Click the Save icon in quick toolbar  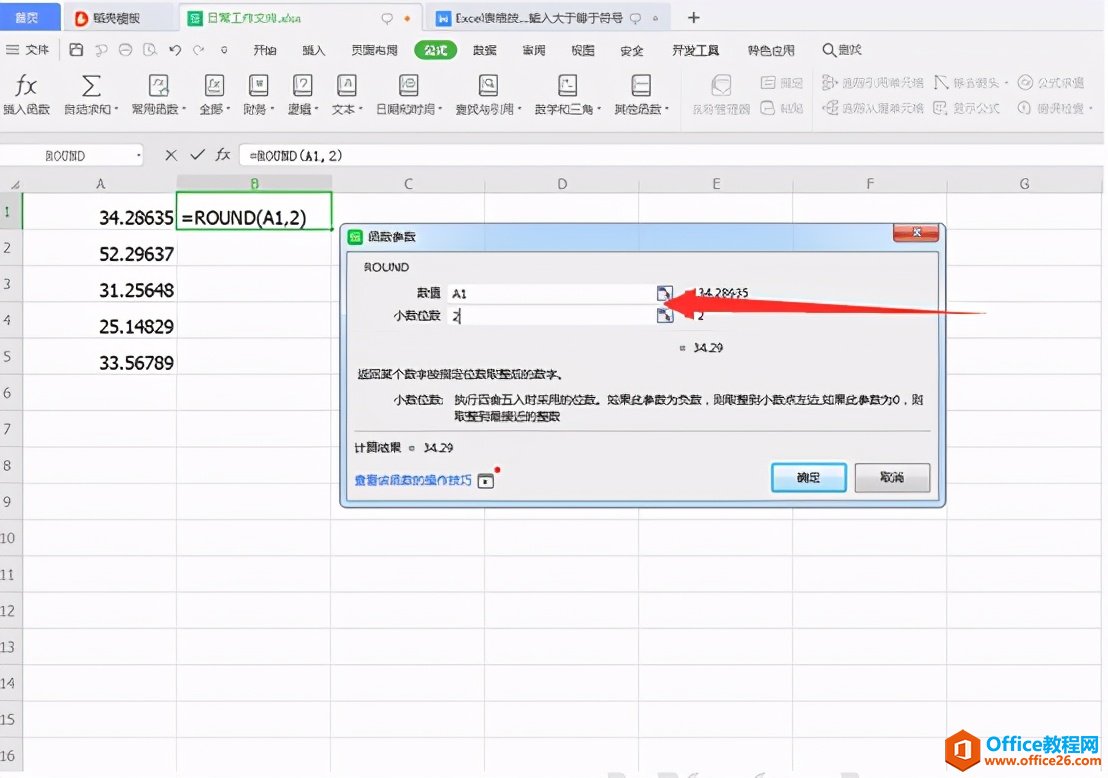point(76,49)
